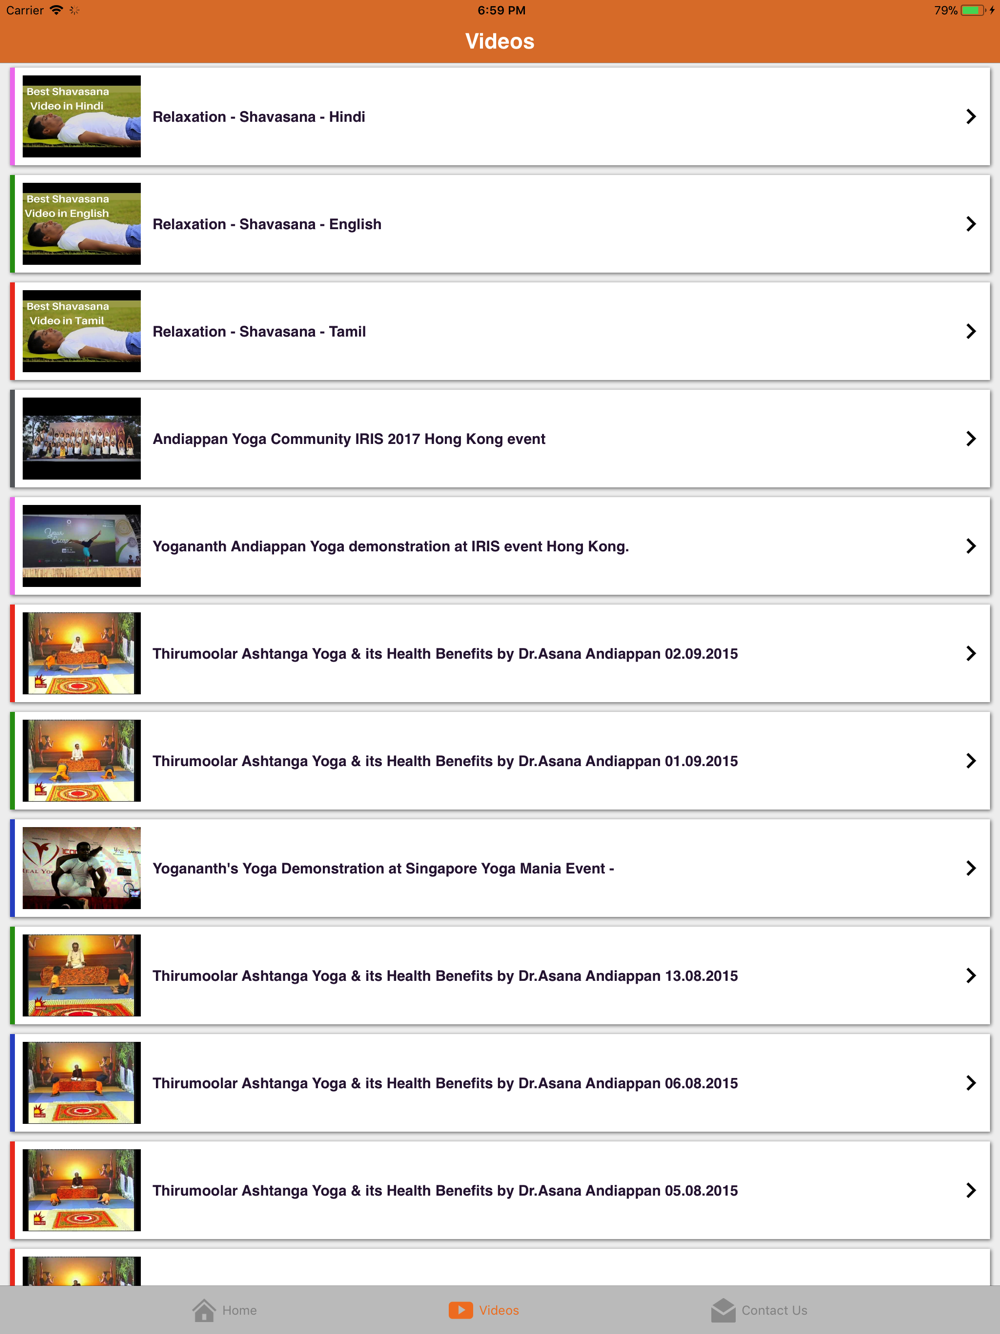Open the Contact Us envelope icon

click(723, 1310)
